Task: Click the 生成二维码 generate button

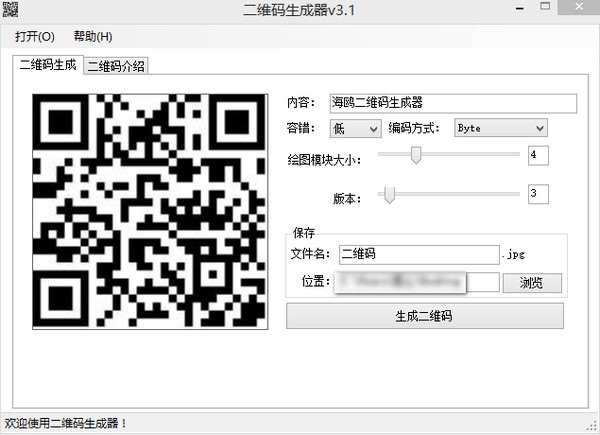Action: [x=425, y=316]
